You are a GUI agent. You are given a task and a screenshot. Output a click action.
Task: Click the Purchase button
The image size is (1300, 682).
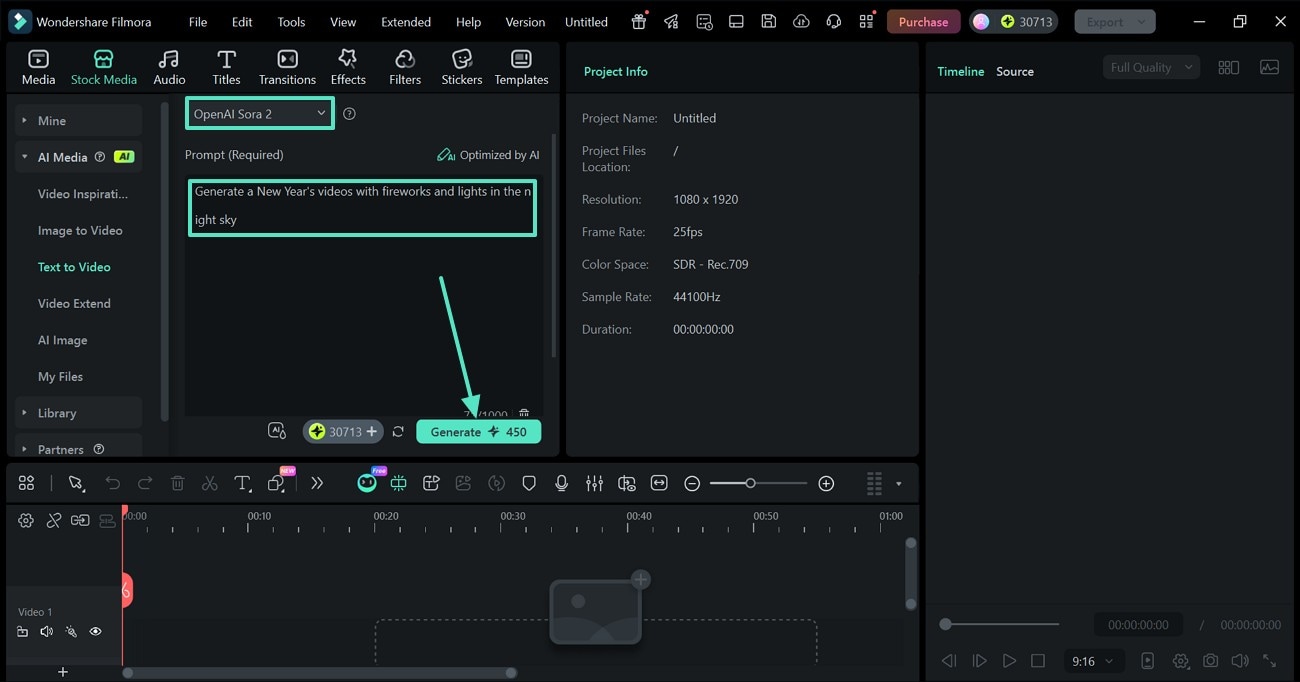point(923,22)
